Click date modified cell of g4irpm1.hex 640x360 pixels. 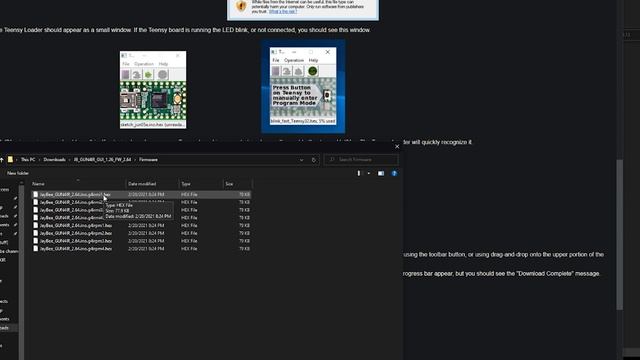146,226
